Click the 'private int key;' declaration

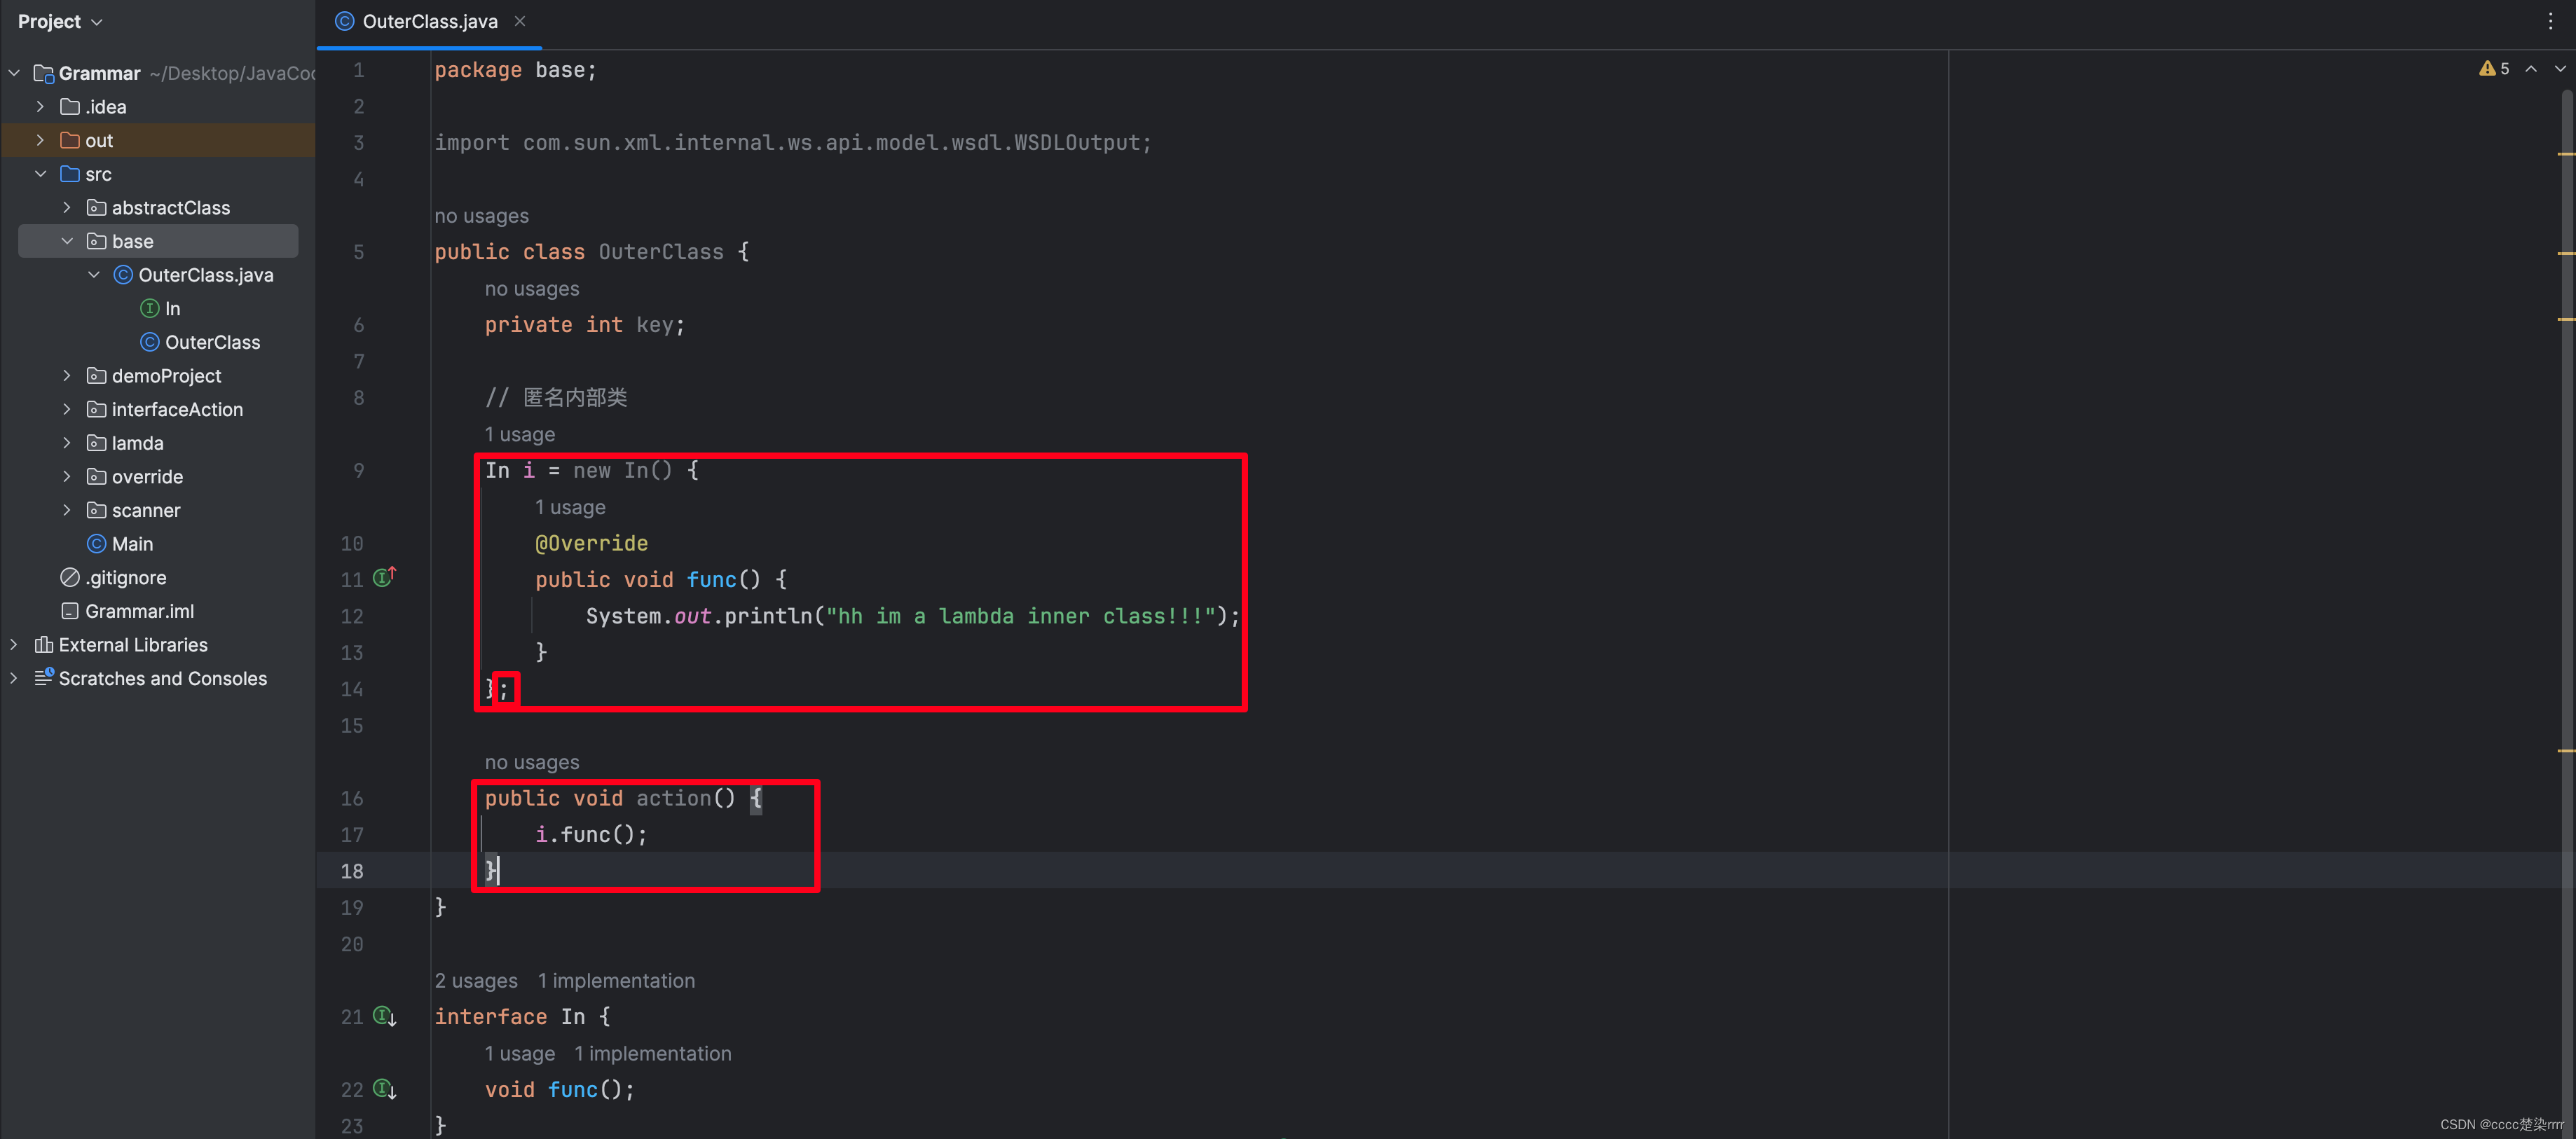pyautogui.click(x=585, y=325)
